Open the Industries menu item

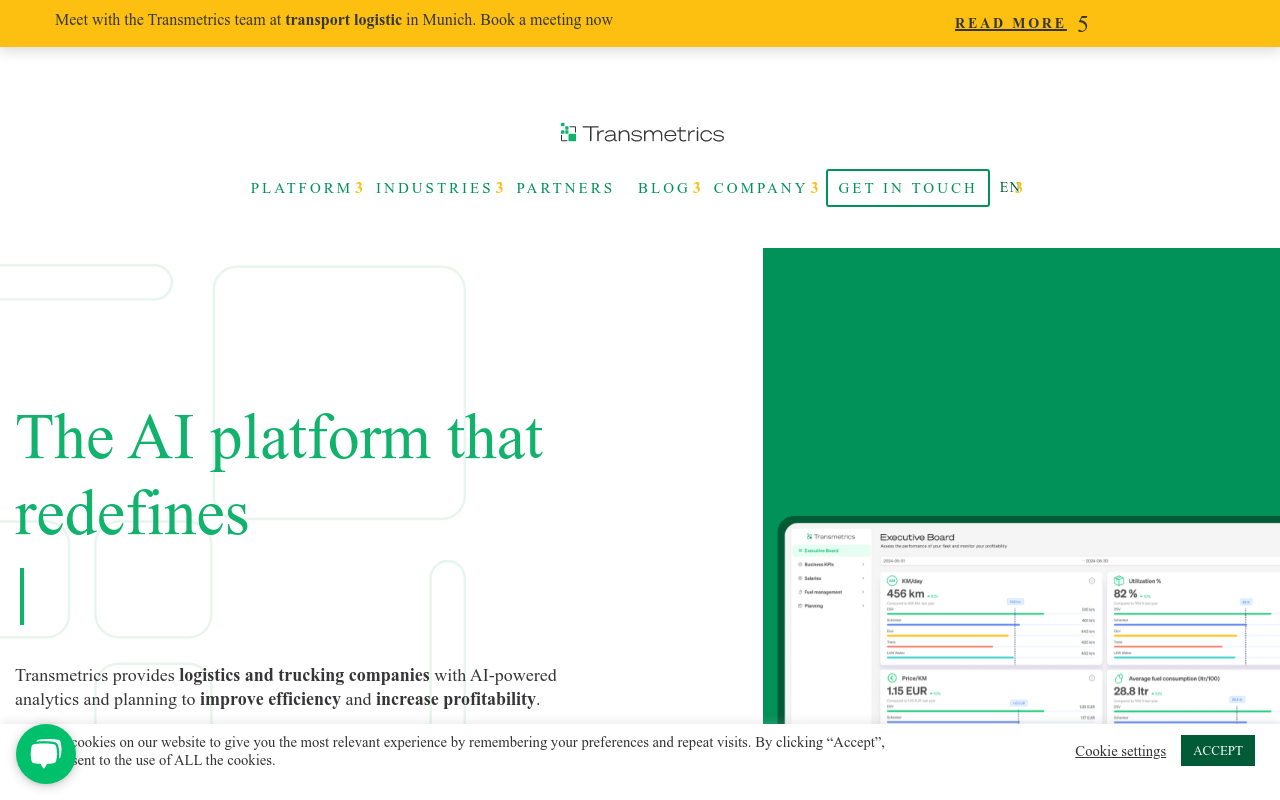click(x=435, y=188)
